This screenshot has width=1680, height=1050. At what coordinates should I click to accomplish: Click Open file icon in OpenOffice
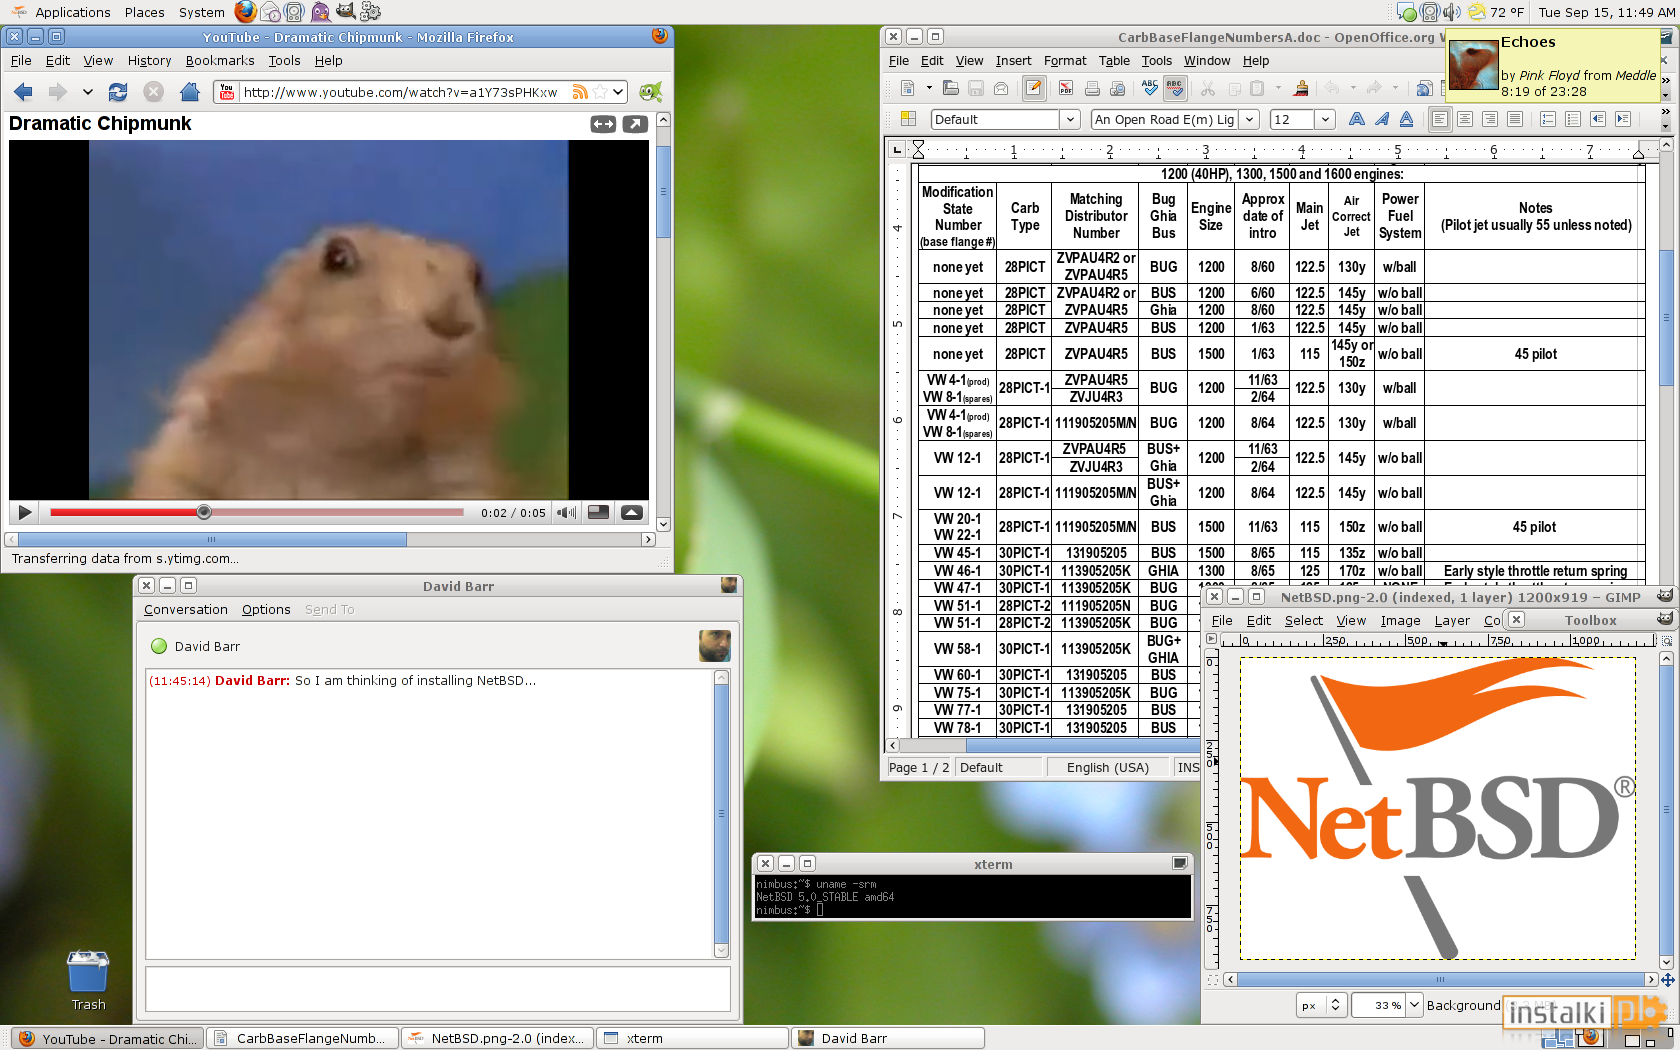coord(951,89)
